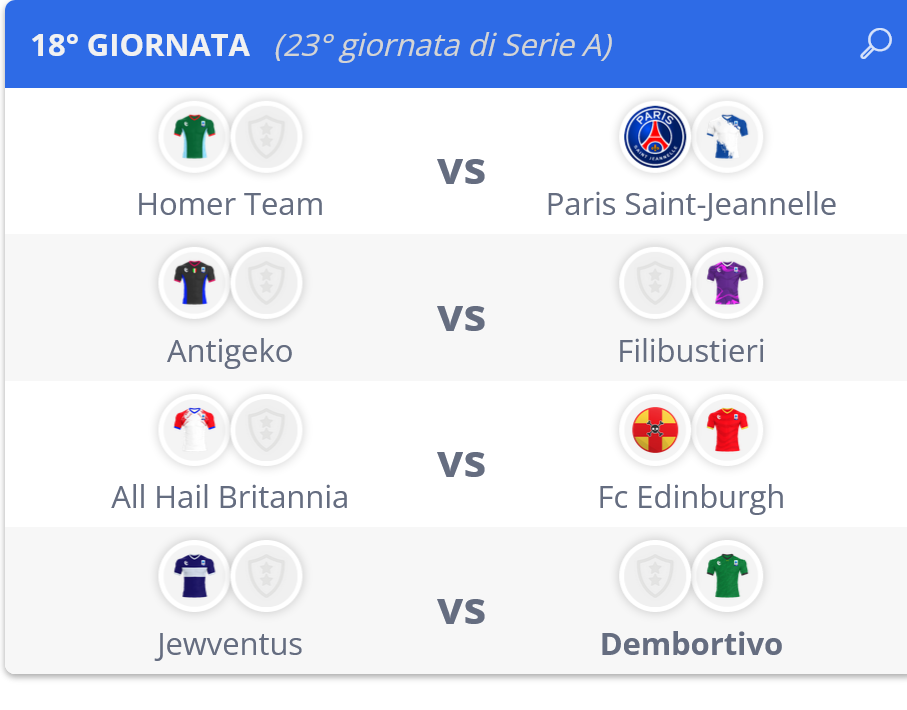
Task: Click Paris Saint-Jeannelle club crest logo
Action: (x=655, y=137)
